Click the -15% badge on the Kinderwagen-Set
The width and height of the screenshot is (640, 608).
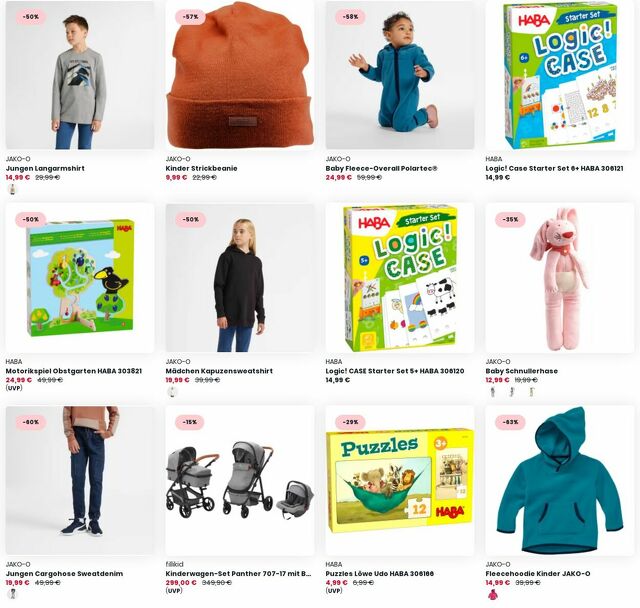tap(191, 422)
